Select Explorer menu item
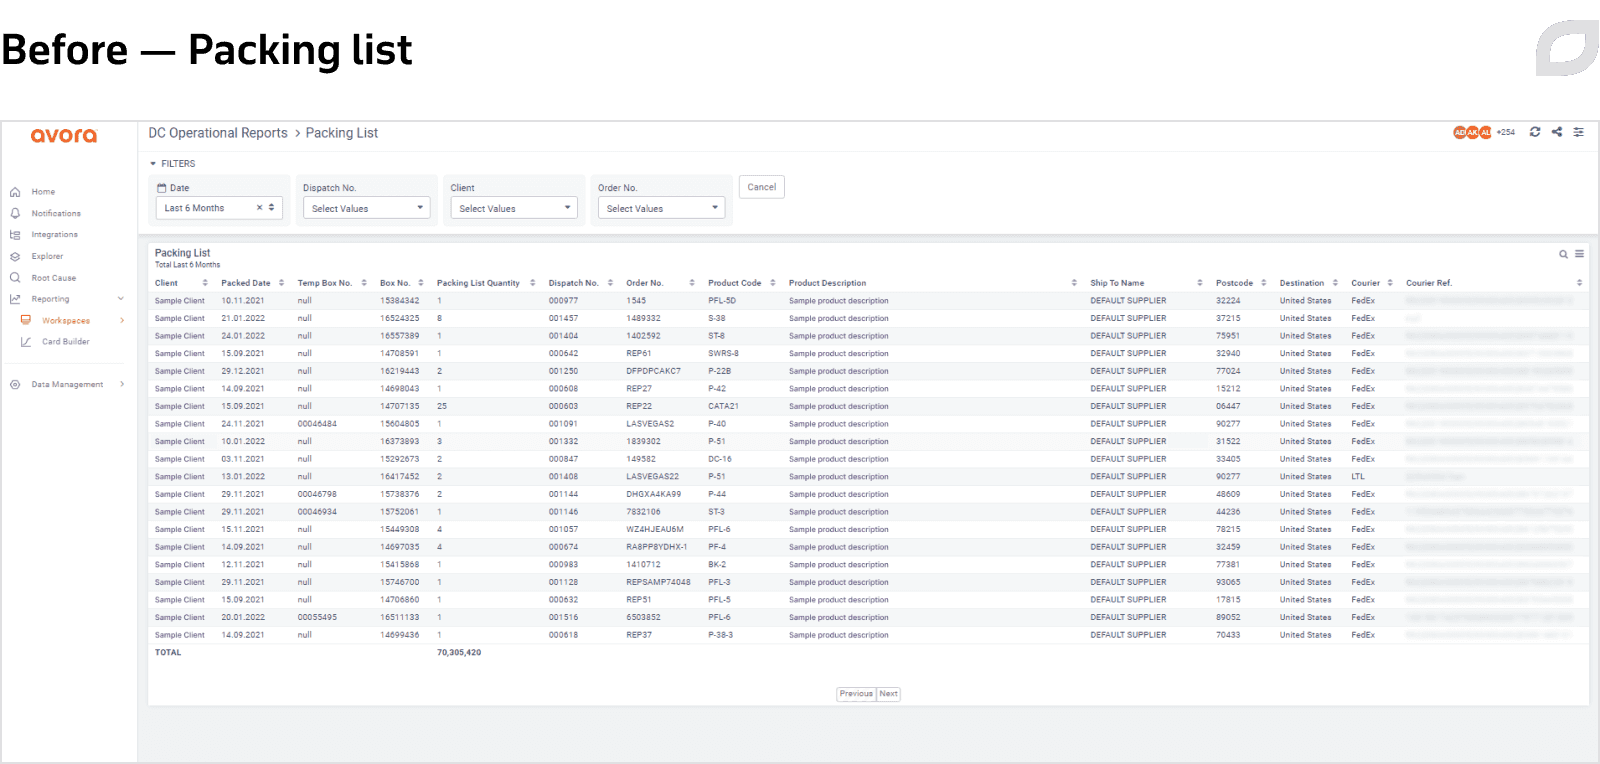This screenshot has height=764, width=1600. 47,256
